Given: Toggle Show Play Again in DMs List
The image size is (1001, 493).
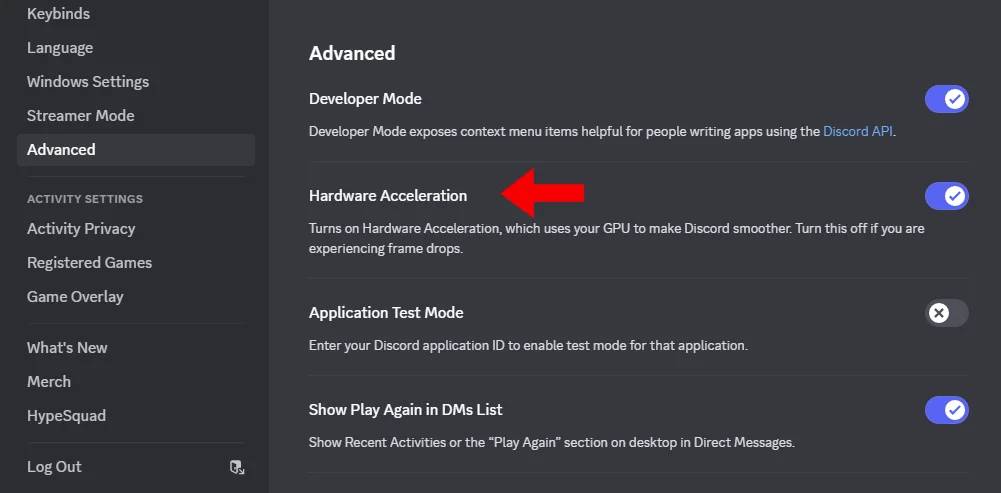Looking at the screenshot, I should pos(947,410).
